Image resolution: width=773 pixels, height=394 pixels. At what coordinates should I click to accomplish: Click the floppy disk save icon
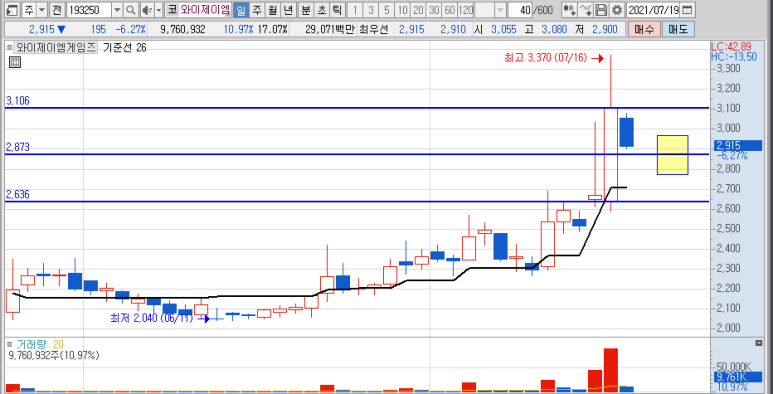(x=601, y=9)
